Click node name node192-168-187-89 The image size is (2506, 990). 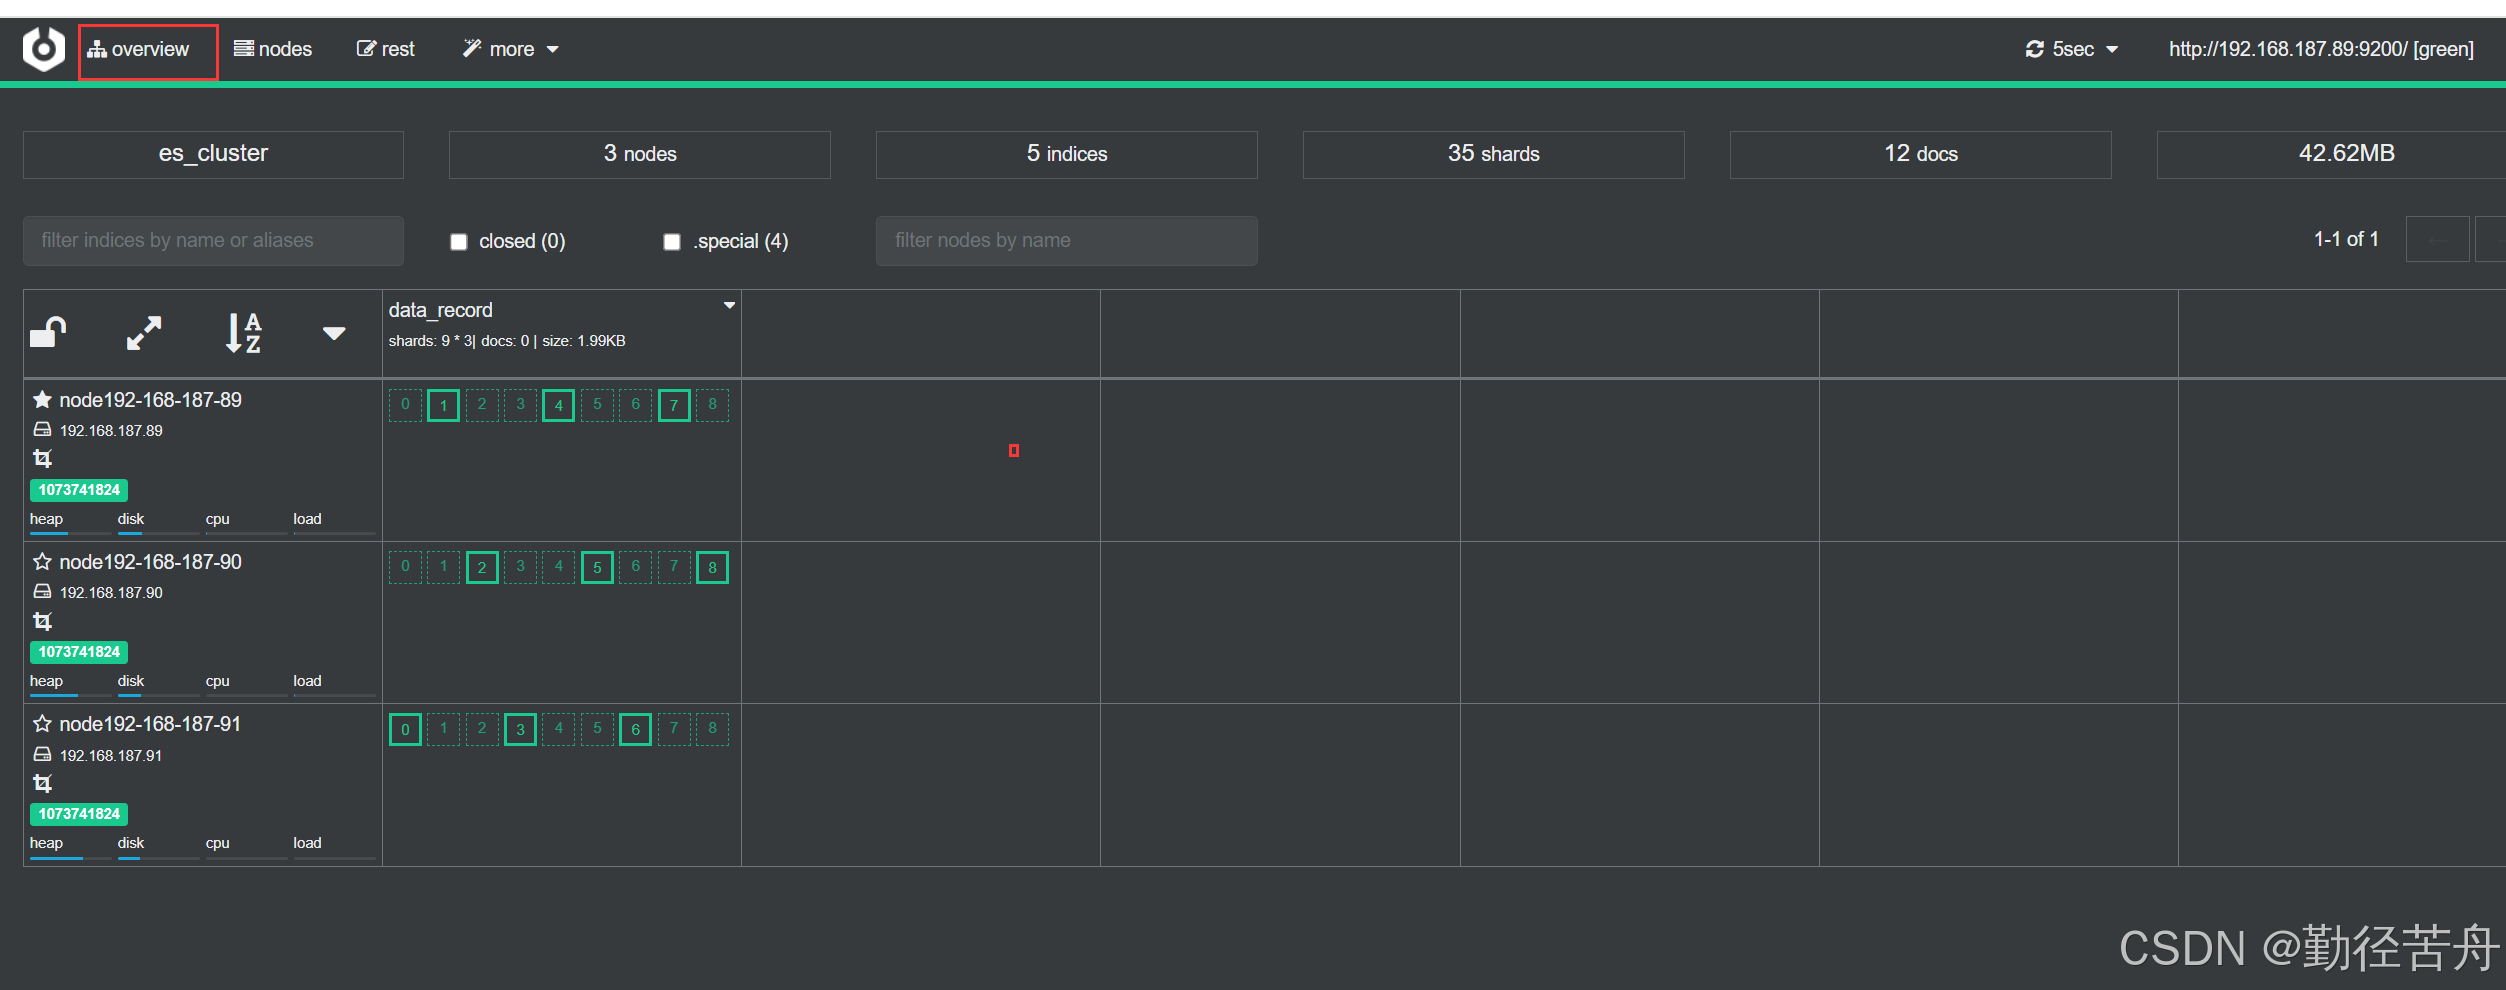(150, 400)
